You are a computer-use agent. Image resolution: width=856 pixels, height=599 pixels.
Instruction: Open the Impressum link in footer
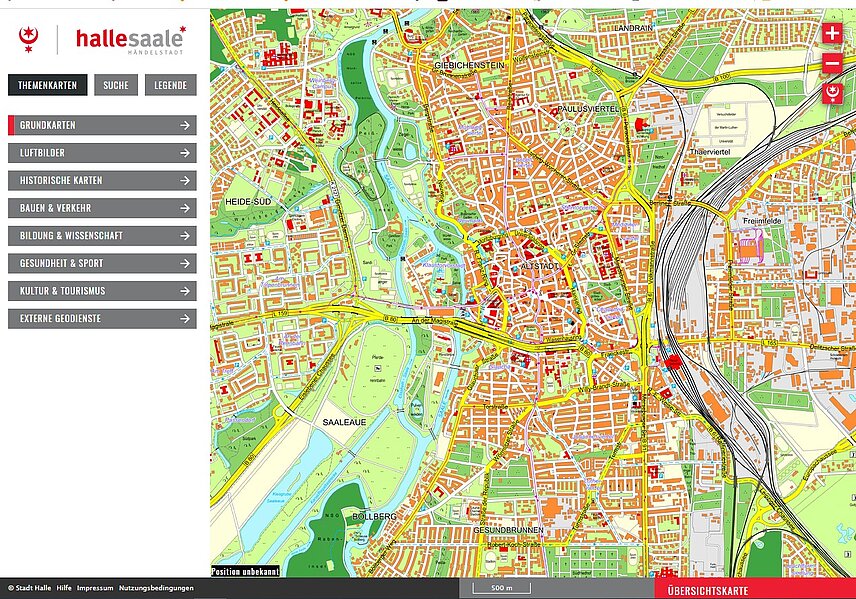(x=95, y=589)
